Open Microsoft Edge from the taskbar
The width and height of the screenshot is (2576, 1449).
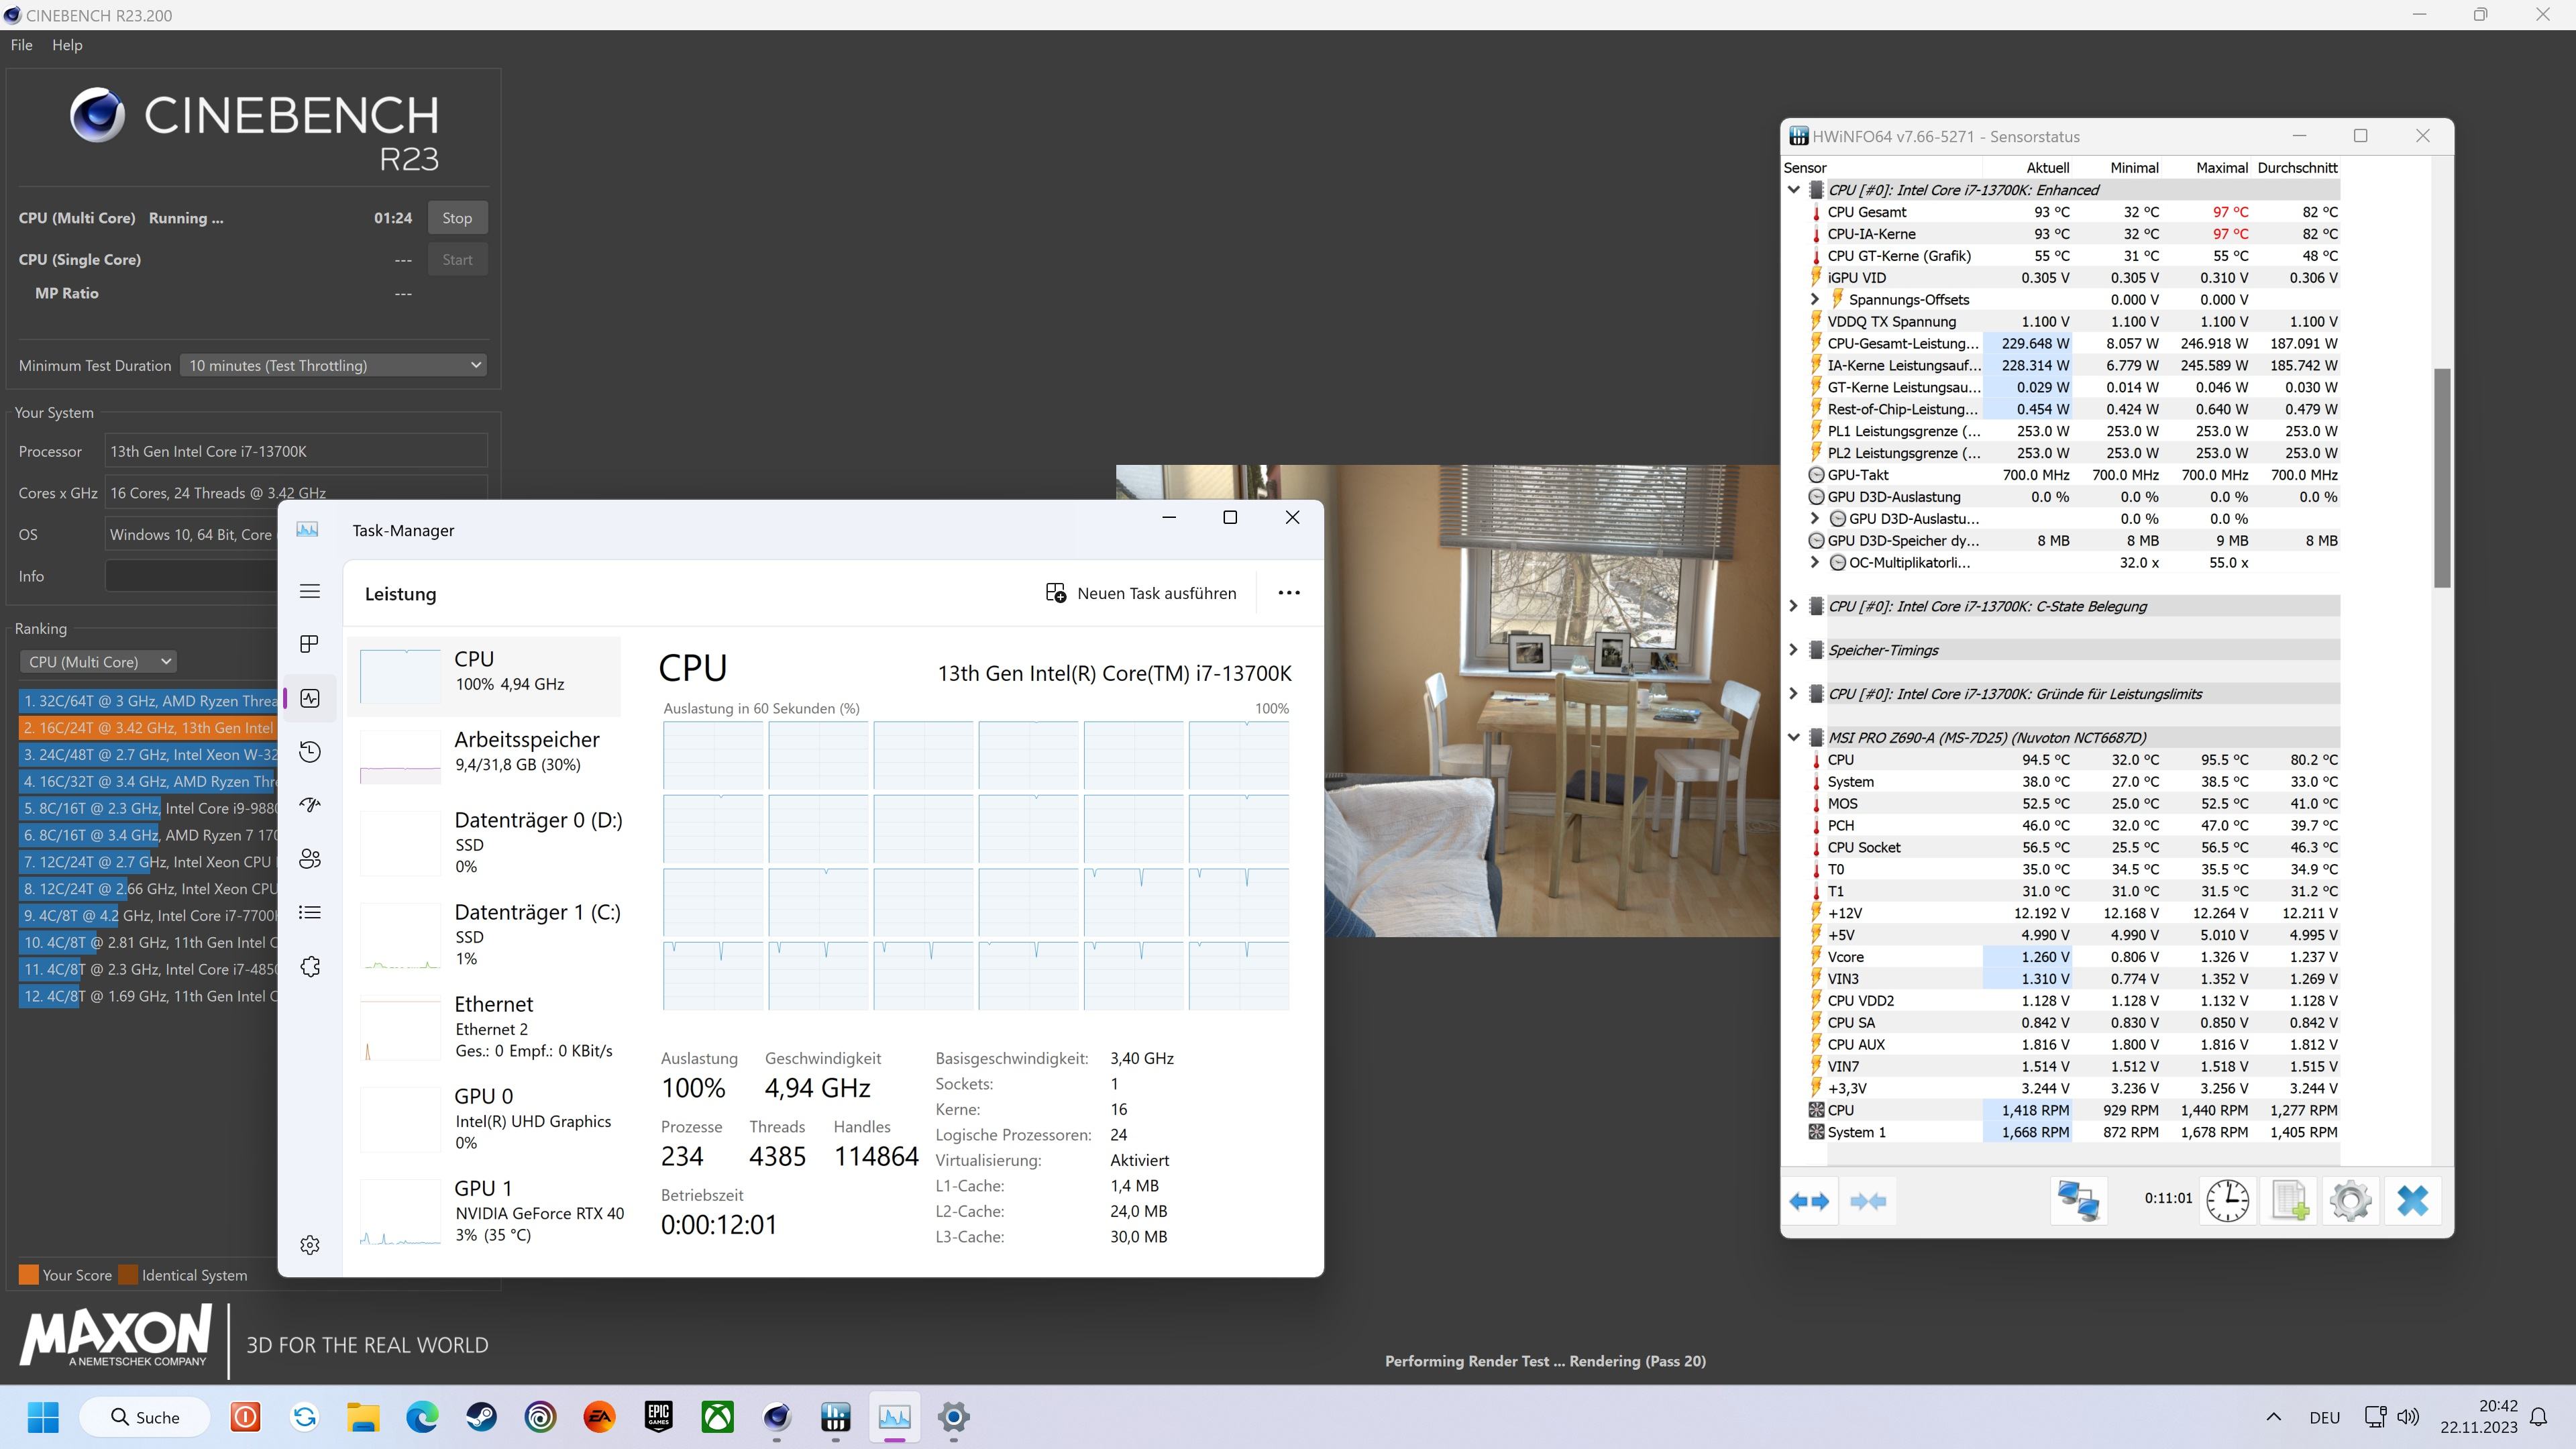422,1417
